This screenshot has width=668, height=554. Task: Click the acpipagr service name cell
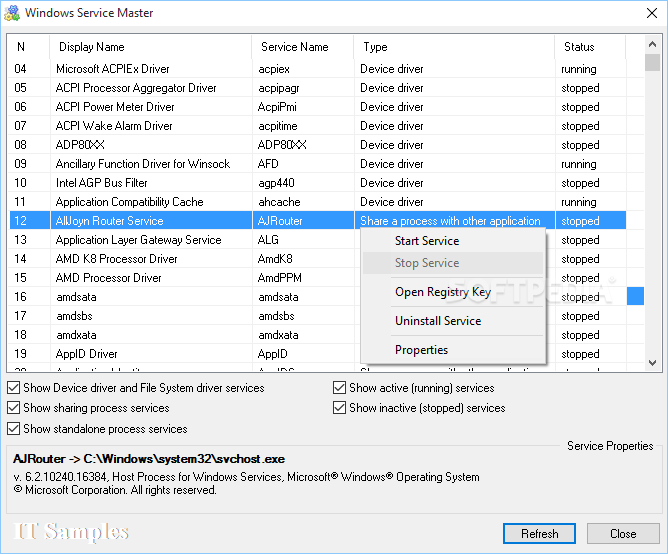(x=303, y=88)
